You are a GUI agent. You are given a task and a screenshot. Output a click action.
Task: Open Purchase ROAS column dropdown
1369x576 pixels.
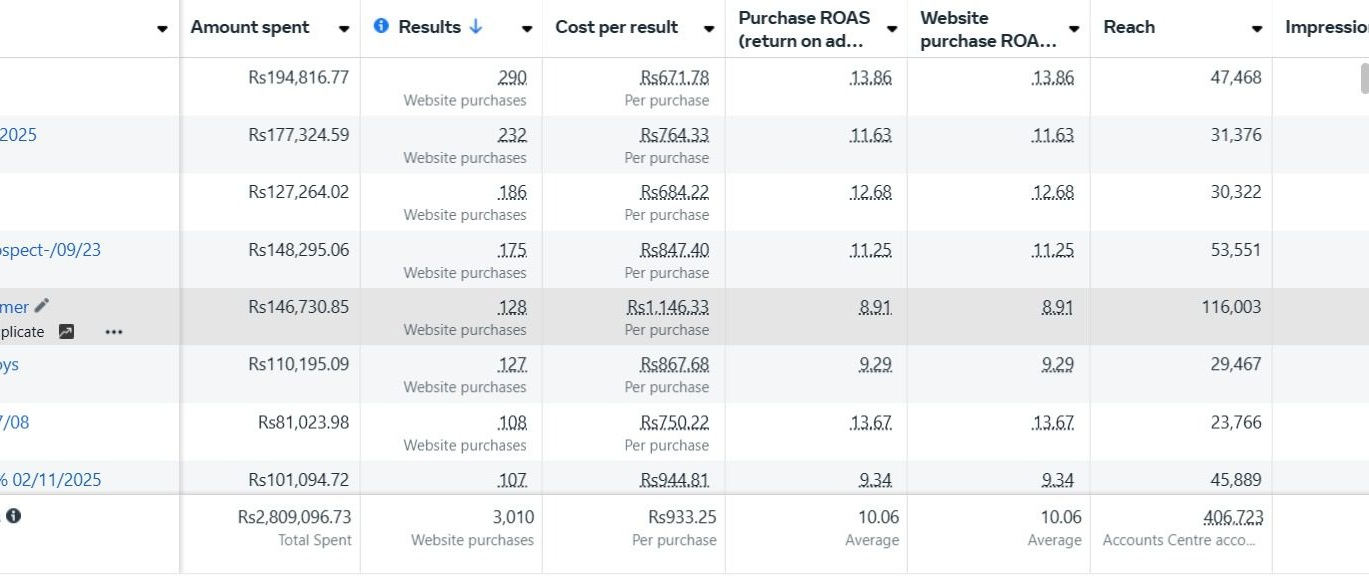[891, 29]
